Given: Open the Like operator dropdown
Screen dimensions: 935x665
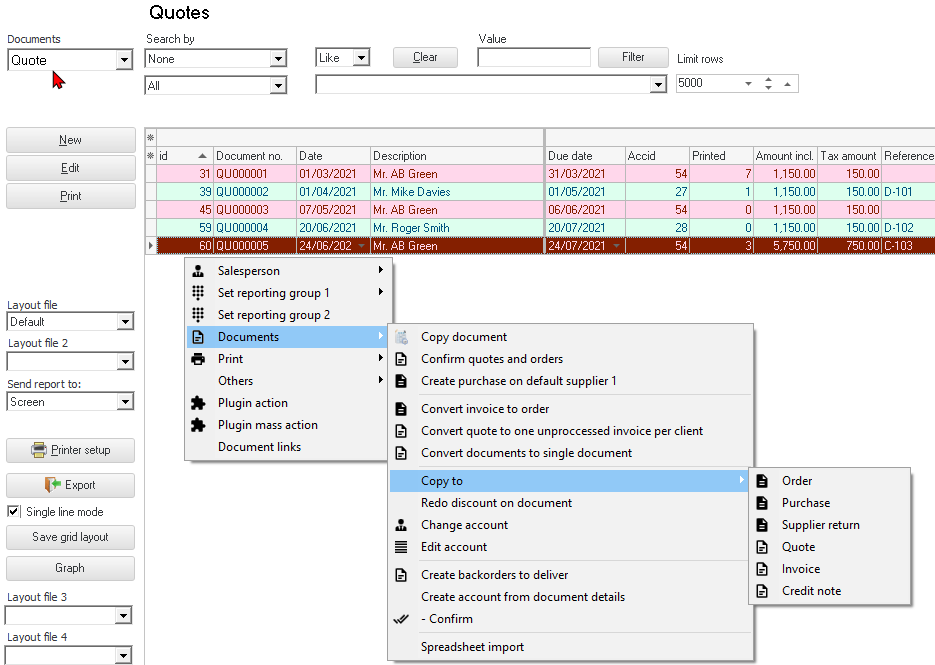Looking at the screenshot, I should click(x=361, y=59).
